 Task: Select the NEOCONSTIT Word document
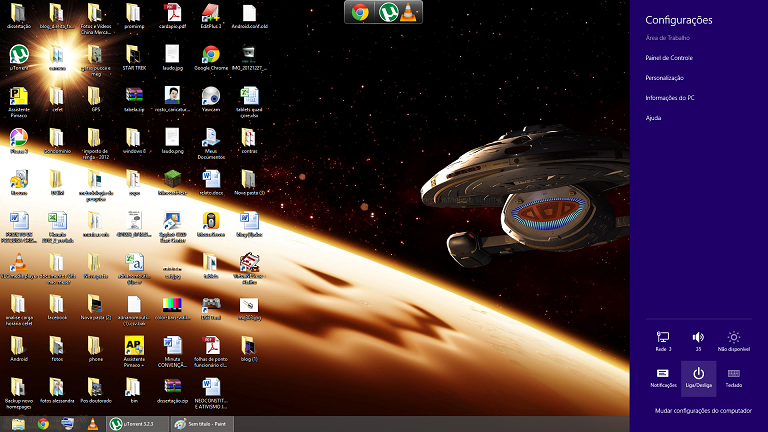click(x=211, y=393)
